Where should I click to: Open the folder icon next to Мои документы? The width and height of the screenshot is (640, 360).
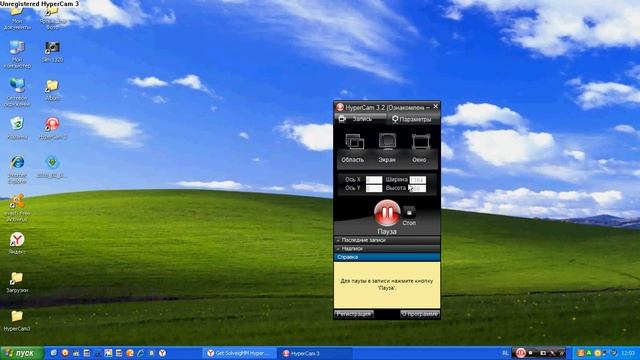click(52, 19)
